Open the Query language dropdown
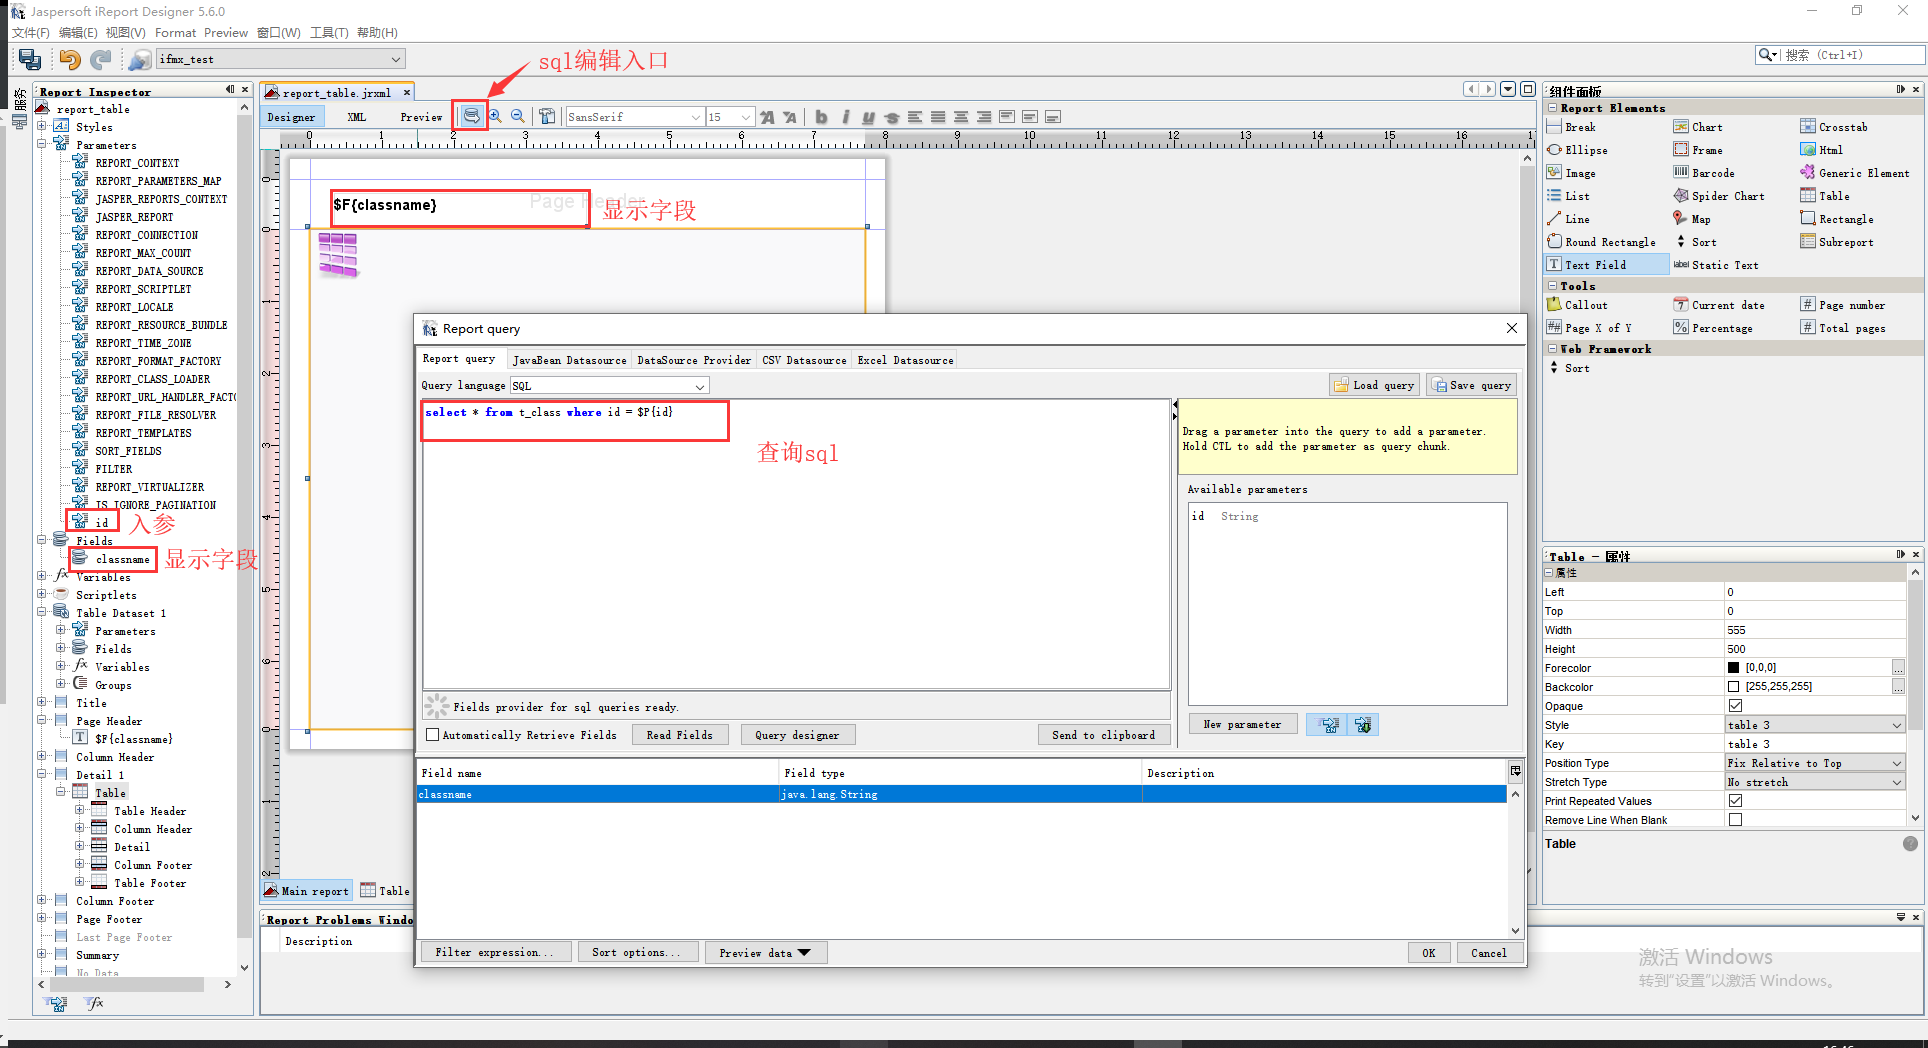 point(699,385)
